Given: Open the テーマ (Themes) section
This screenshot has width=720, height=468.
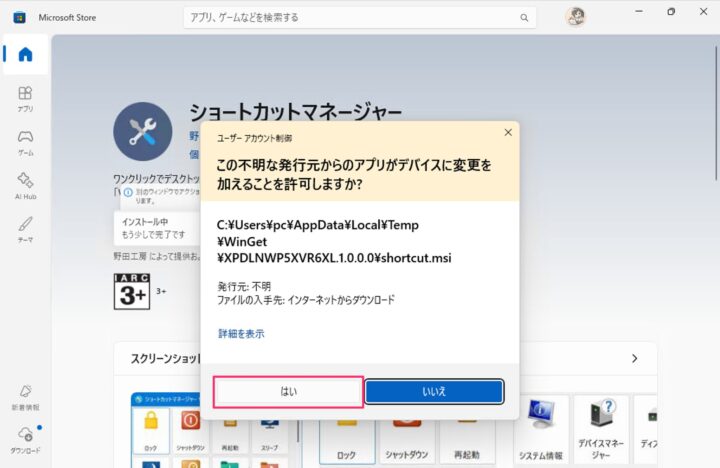Looking at the screenshot, I should pos(25,228).
